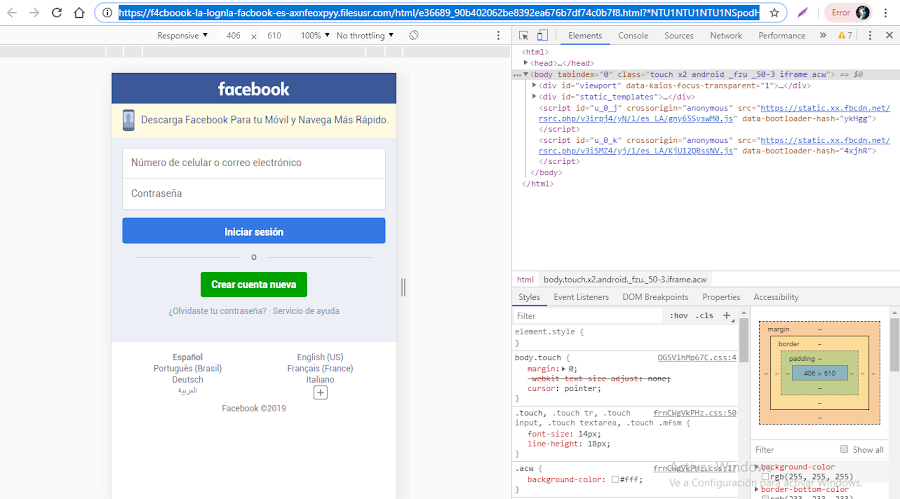Open the Event Listeners sub-tab

(x=581, y=297)
